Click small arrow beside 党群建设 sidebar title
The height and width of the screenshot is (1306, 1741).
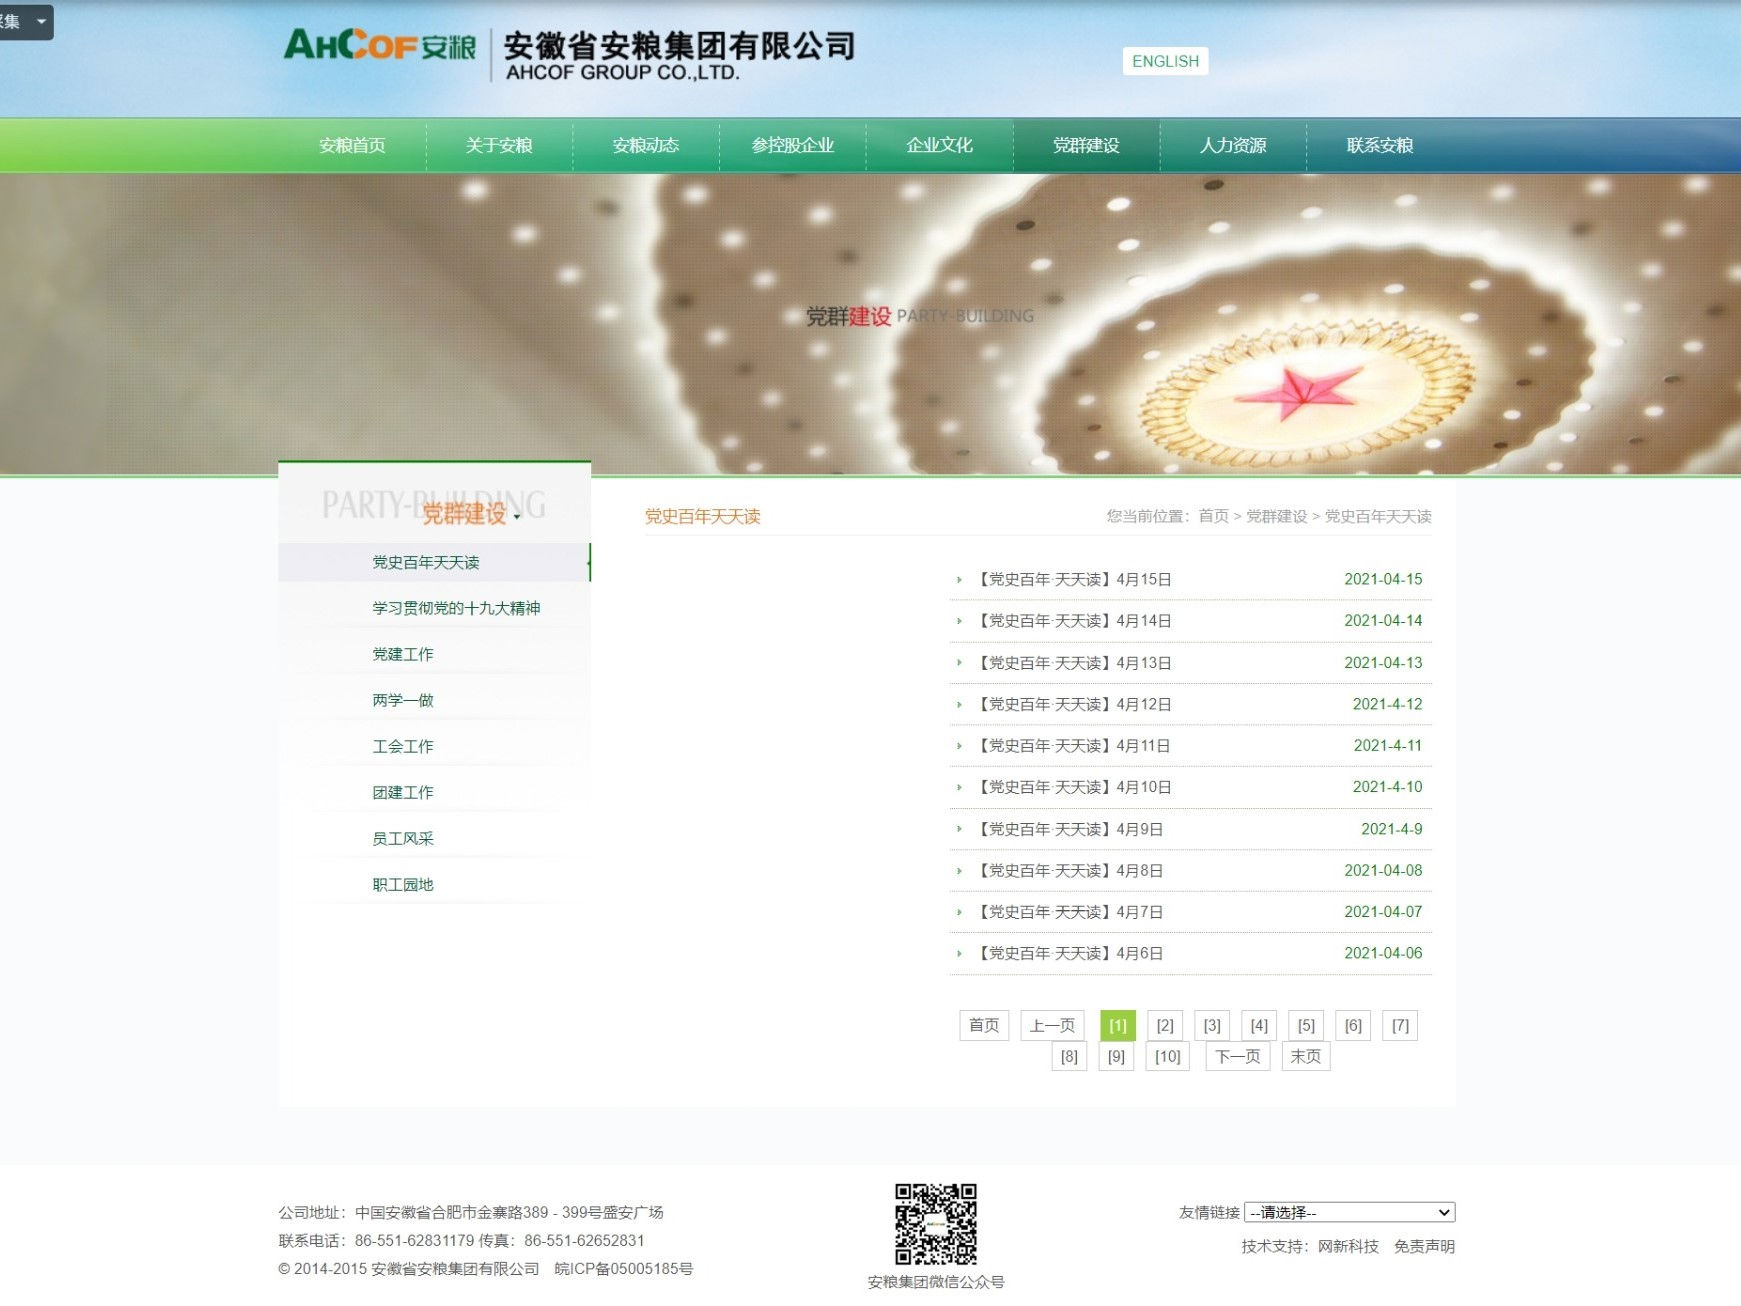tap(517, 517)
